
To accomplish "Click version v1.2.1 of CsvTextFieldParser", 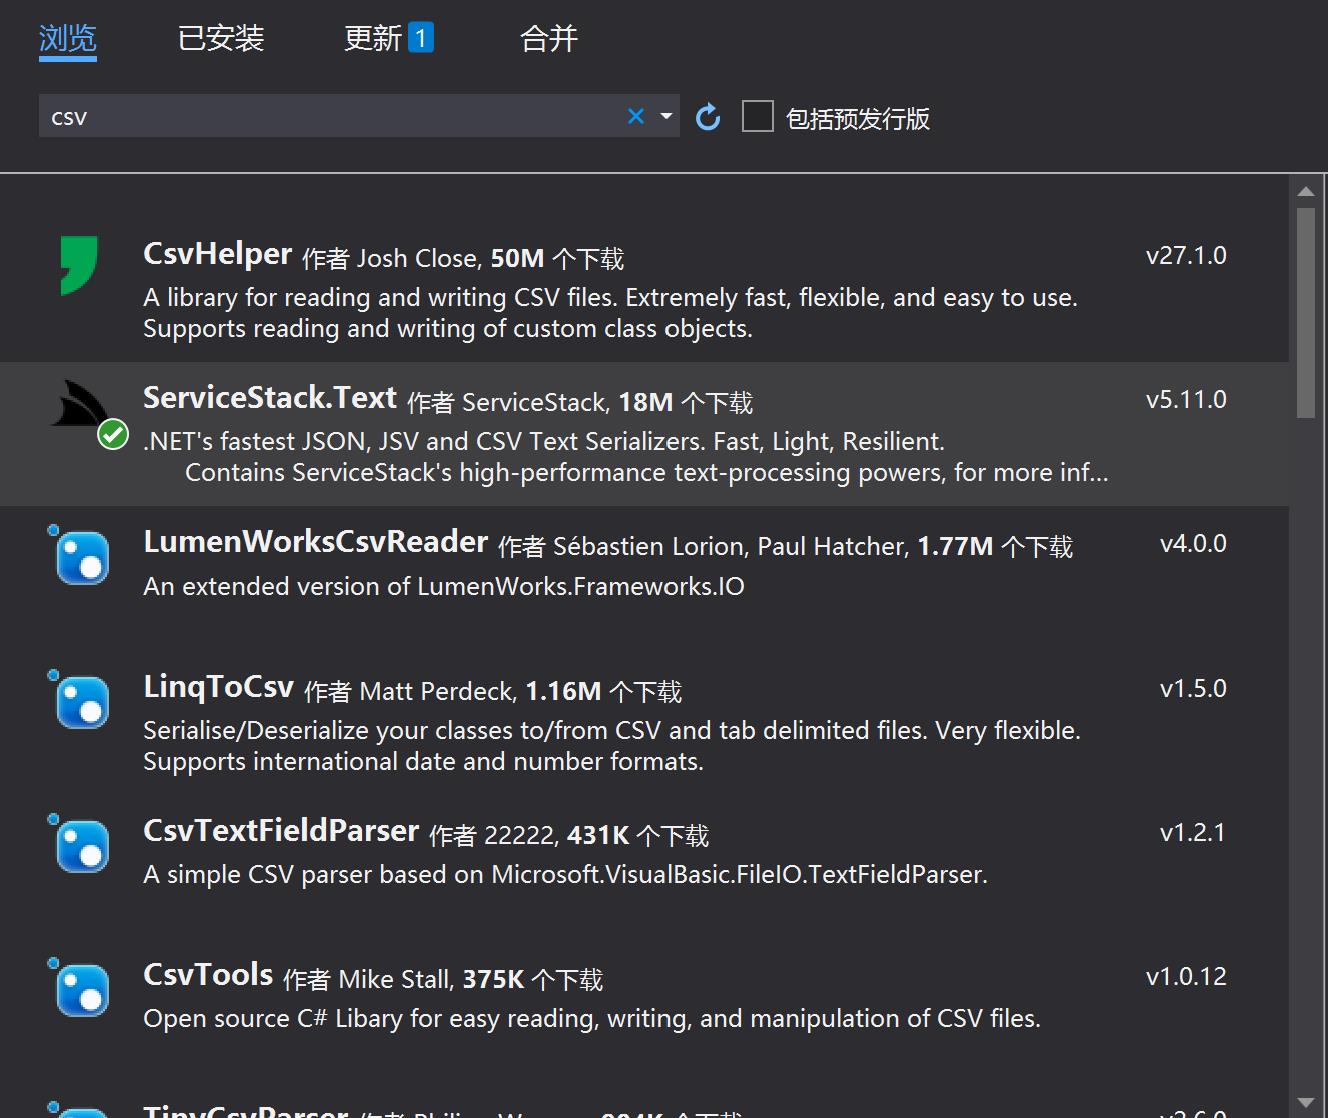I will pyautogui.click(x=1193, y=833).
